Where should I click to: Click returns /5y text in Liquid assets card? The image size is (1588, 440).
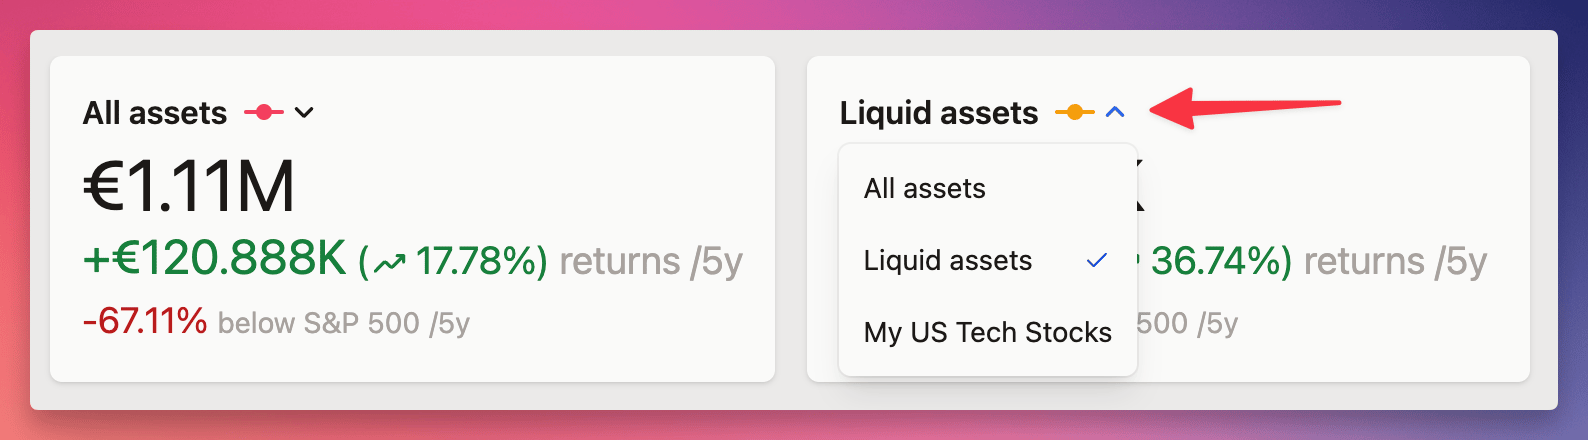(x=1395, y=261)
